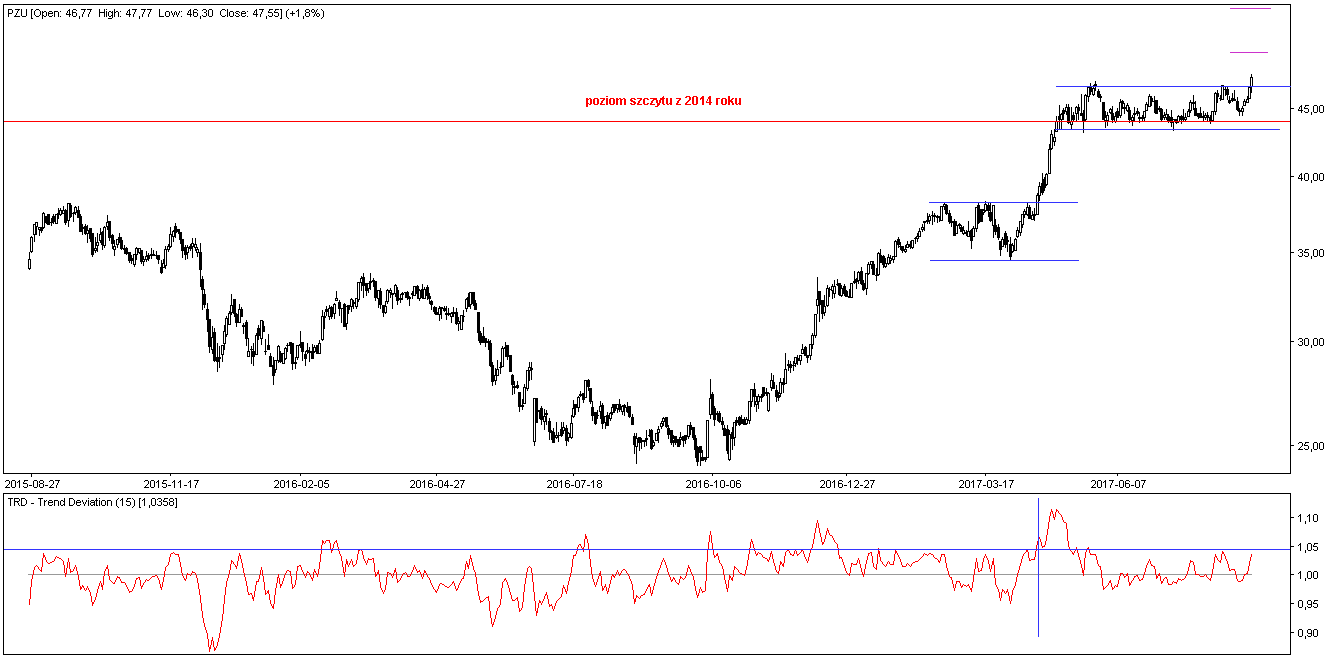Click the 2015-11-17 date axis label

pyautogui.click(x=171, y=482)
